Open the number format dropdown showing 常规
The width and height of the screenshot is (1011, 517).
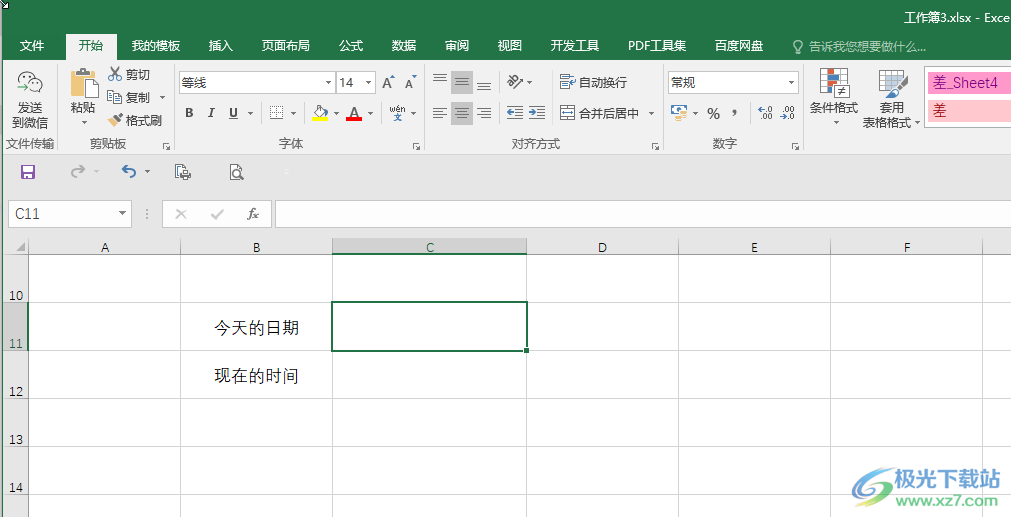[x=792, y=83]
